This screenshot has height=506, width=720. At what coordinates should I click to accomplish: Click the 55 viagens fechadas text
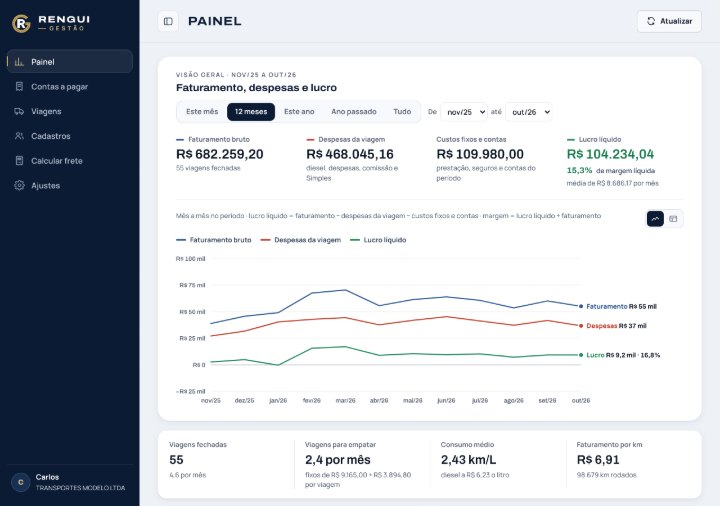(208, 168)
